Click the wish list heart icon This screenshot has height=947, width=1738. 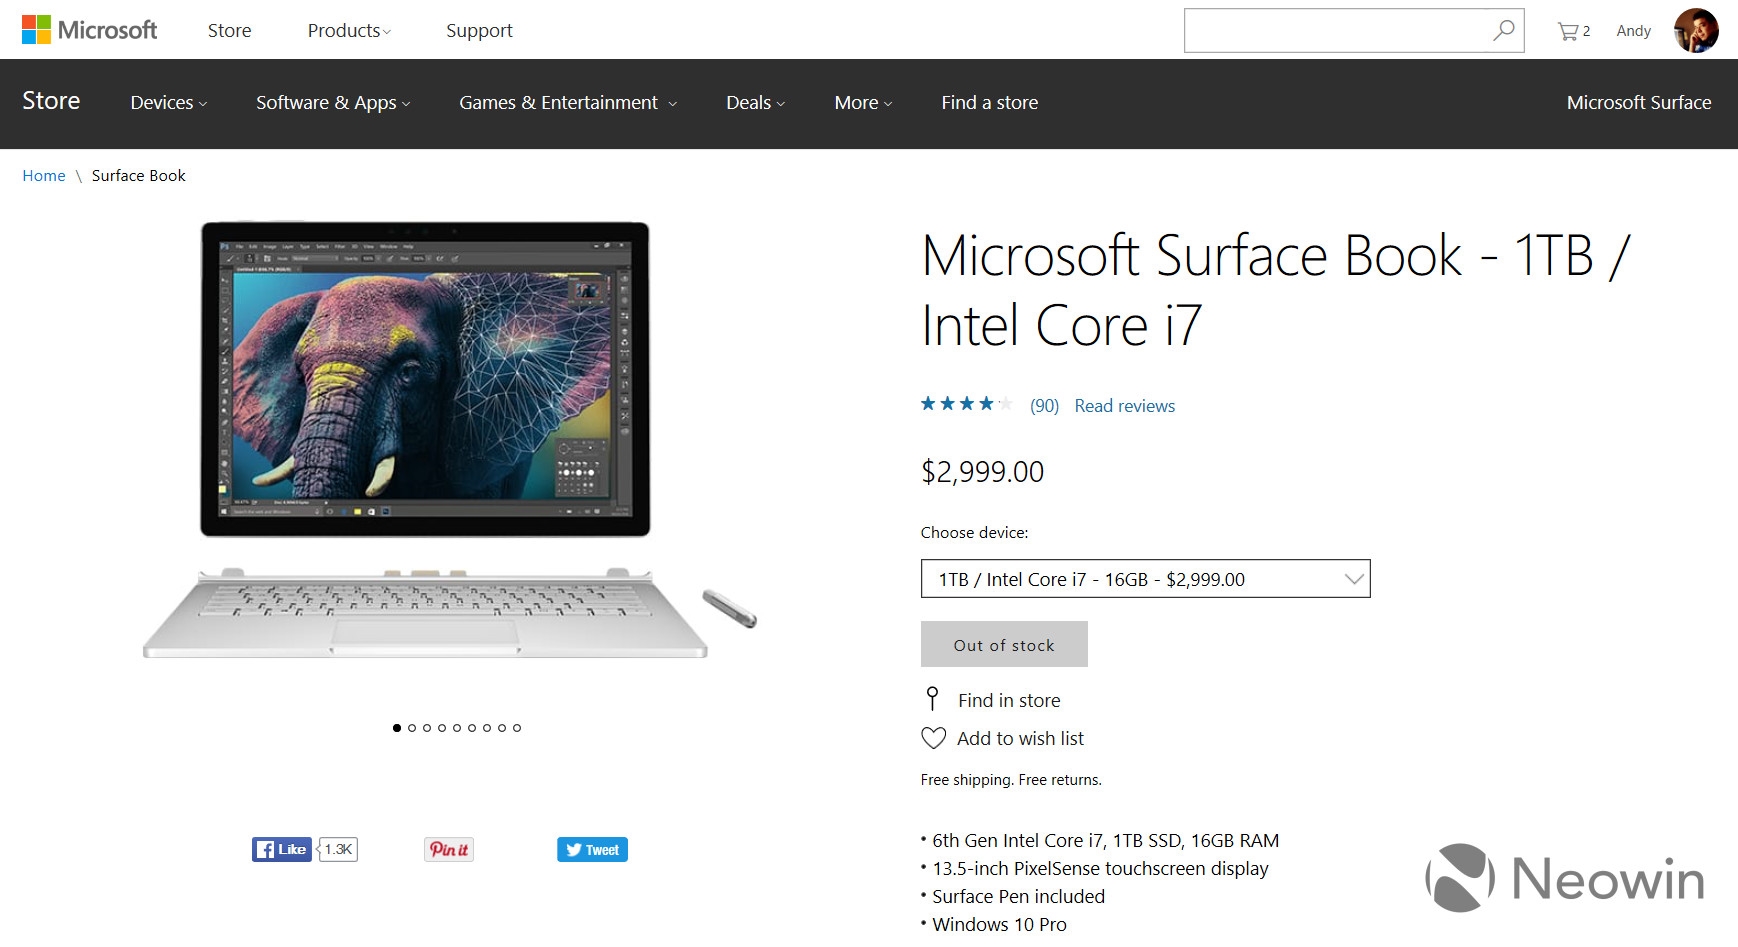click(933, 738)
